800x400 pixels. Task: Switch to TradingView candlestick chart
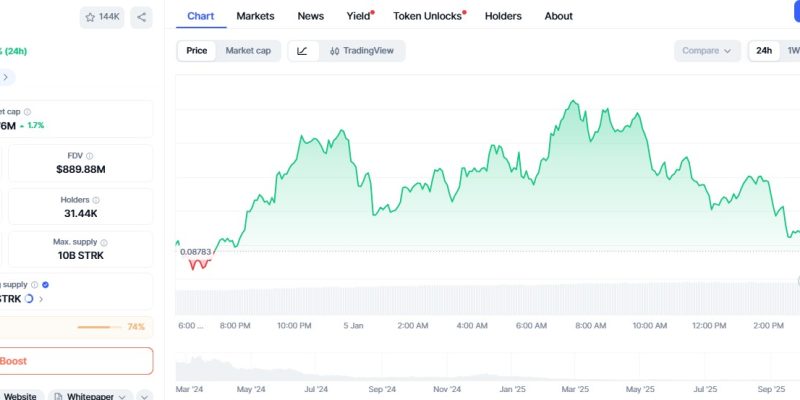click(x=364, y=51)
